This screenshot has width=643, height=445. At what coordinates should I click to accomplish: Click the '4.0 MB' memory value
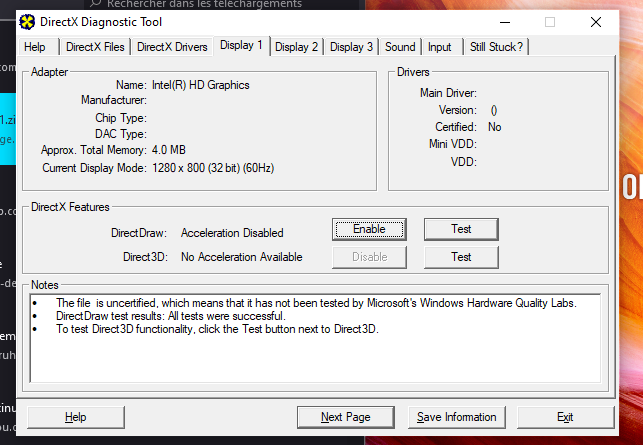[x=169, y=150]
